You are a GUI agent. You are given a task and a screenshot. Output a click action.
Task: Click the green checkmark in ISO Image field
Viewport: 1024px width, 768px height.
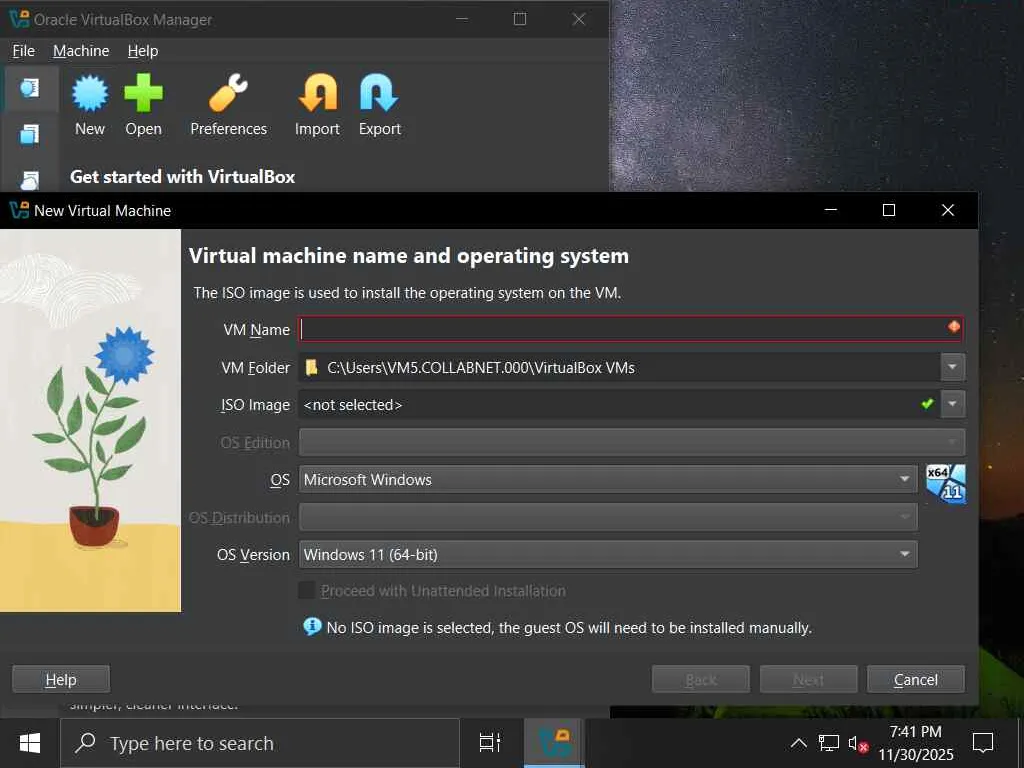click(x=927, y=404)
